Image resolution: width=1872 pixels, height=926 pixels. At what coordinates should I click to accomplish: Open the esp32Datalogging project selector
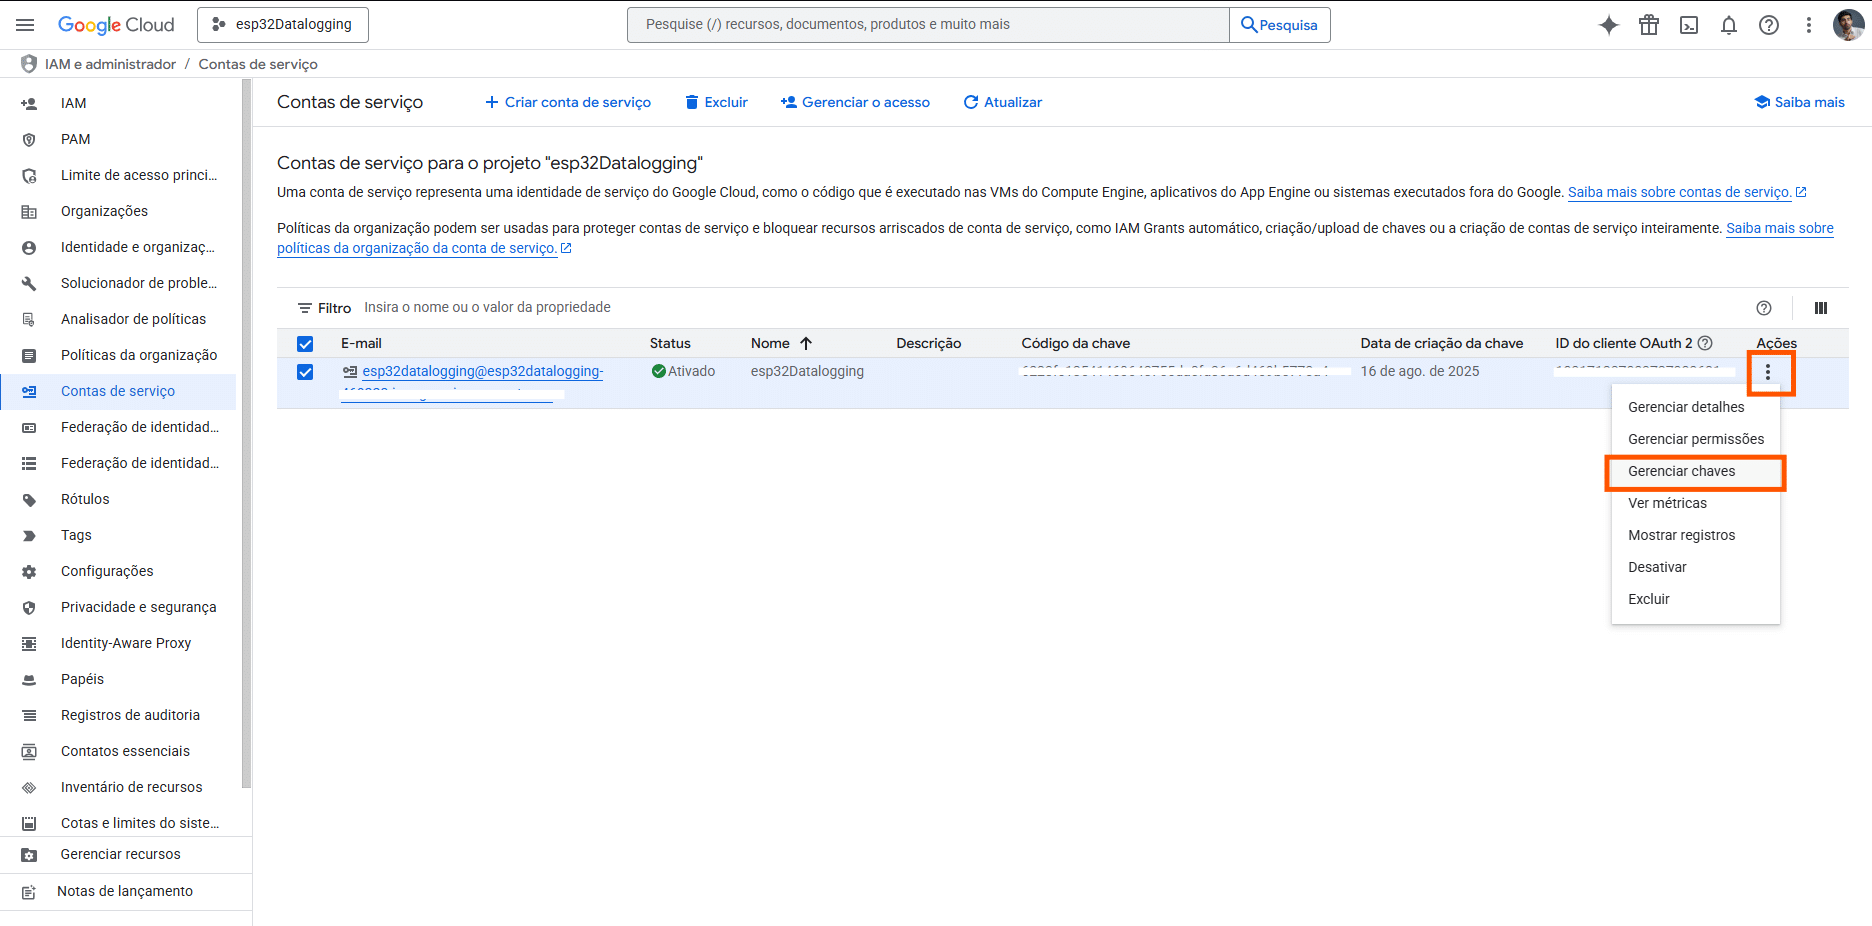tap(283, 25)
